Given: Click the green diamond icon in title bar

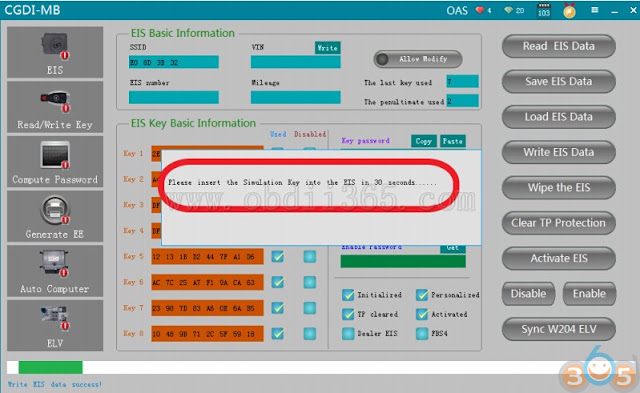Looking at the screenshot, I should [509, 10].
